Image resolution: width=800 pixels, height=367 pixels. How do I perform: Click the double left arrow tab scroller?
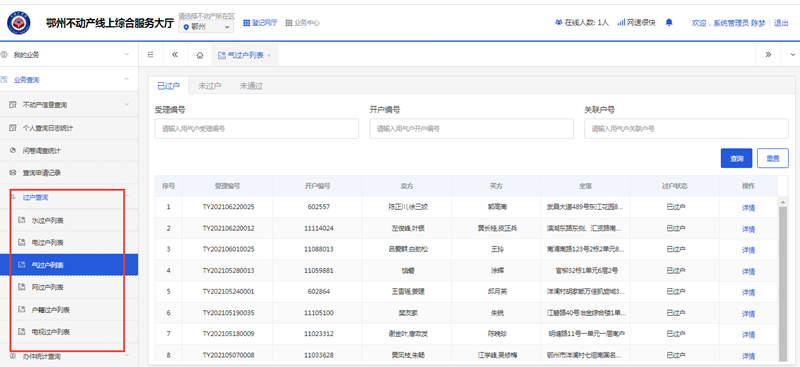point(175,55)
